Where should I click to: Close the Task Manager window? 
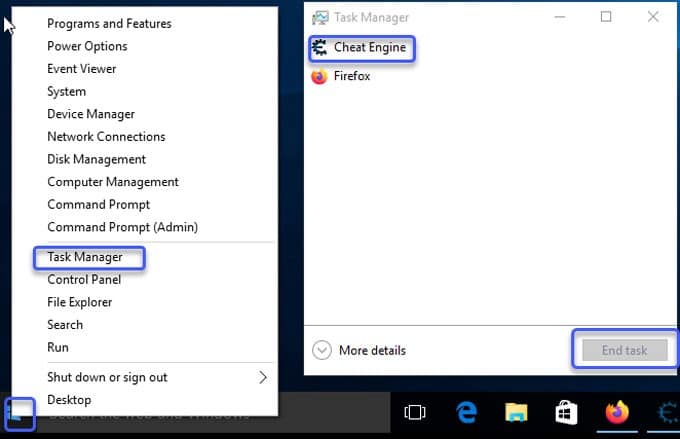click(x=653, y=16)
